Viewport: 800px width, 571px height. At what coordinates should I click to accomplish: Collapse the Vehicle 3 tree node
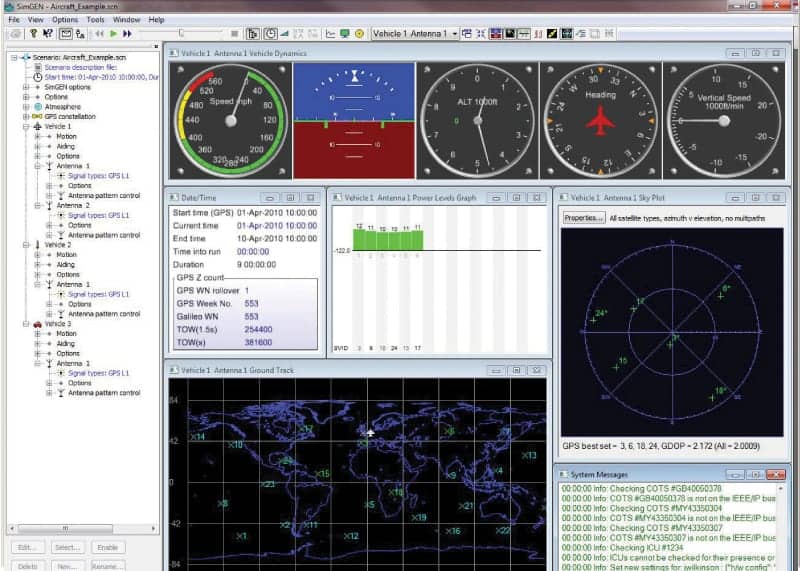pos(26,324)
